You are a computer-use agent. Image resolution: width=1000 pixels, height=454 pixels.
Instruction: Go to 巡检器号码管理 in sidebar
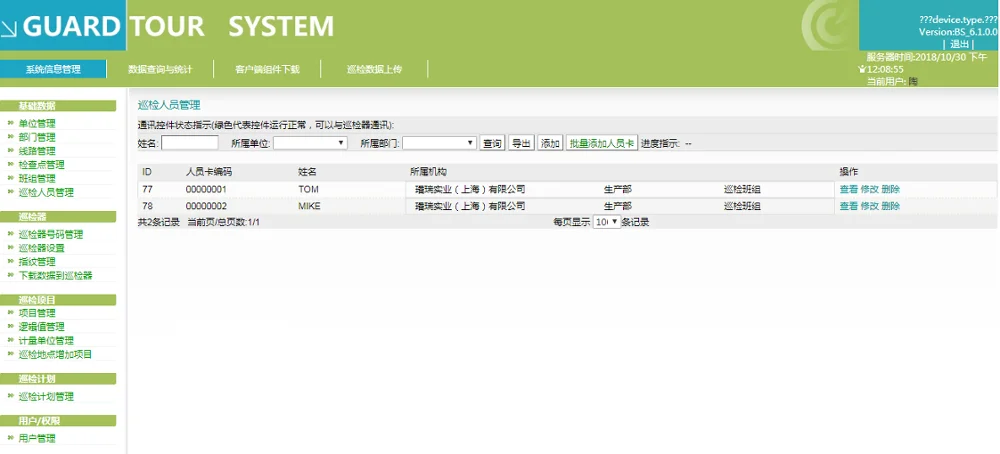click(50, 235)
